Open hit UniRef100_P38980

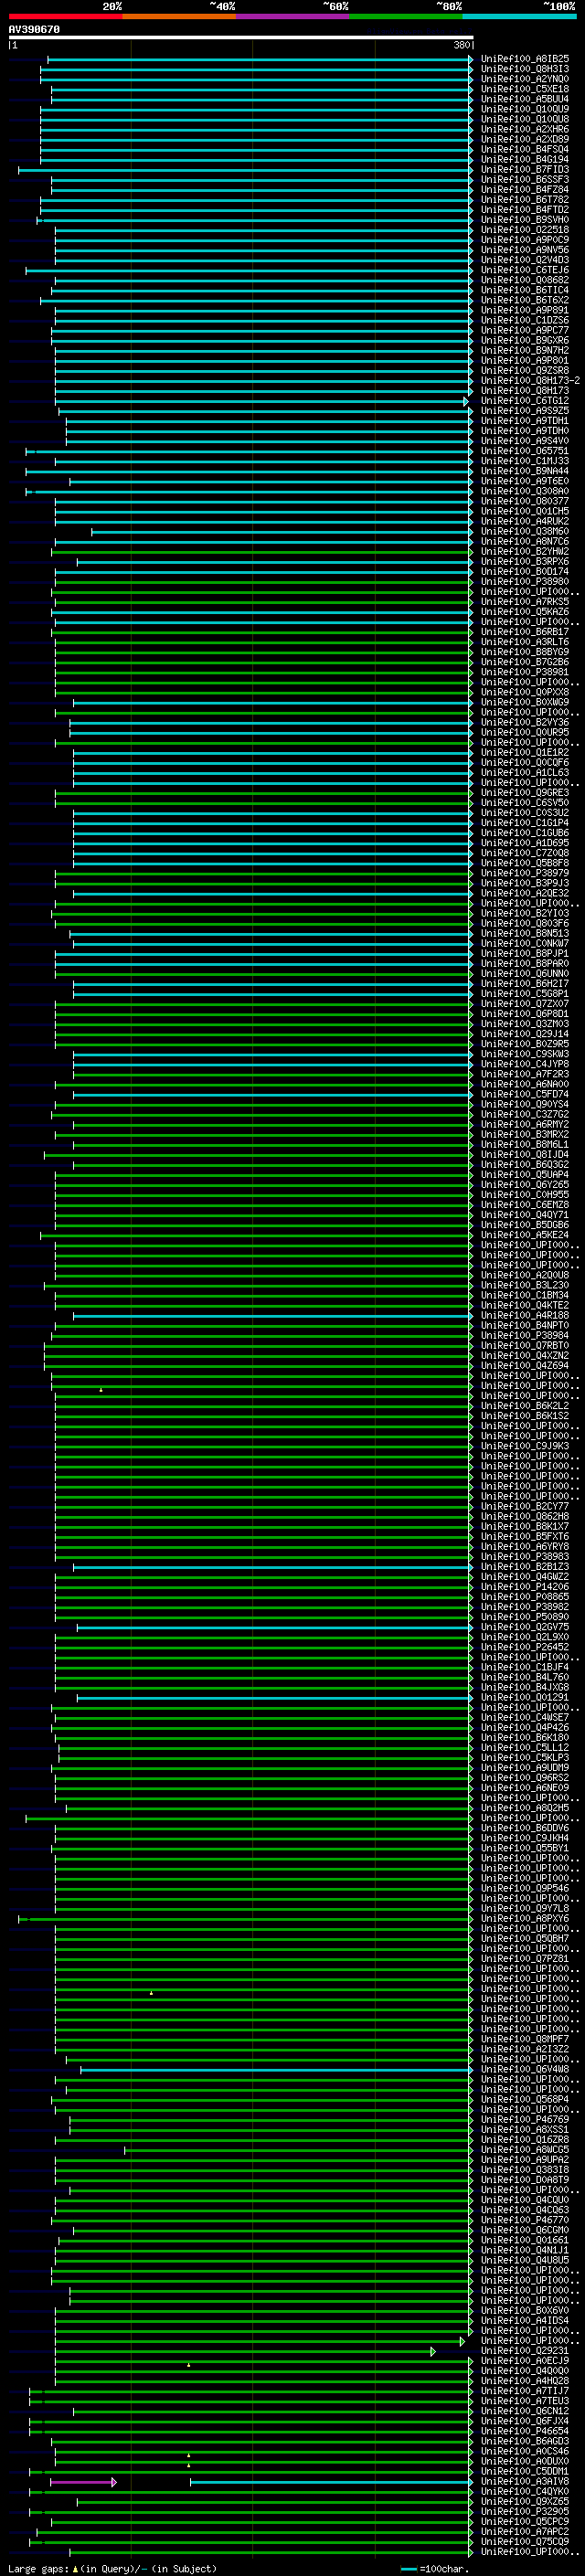525,581
